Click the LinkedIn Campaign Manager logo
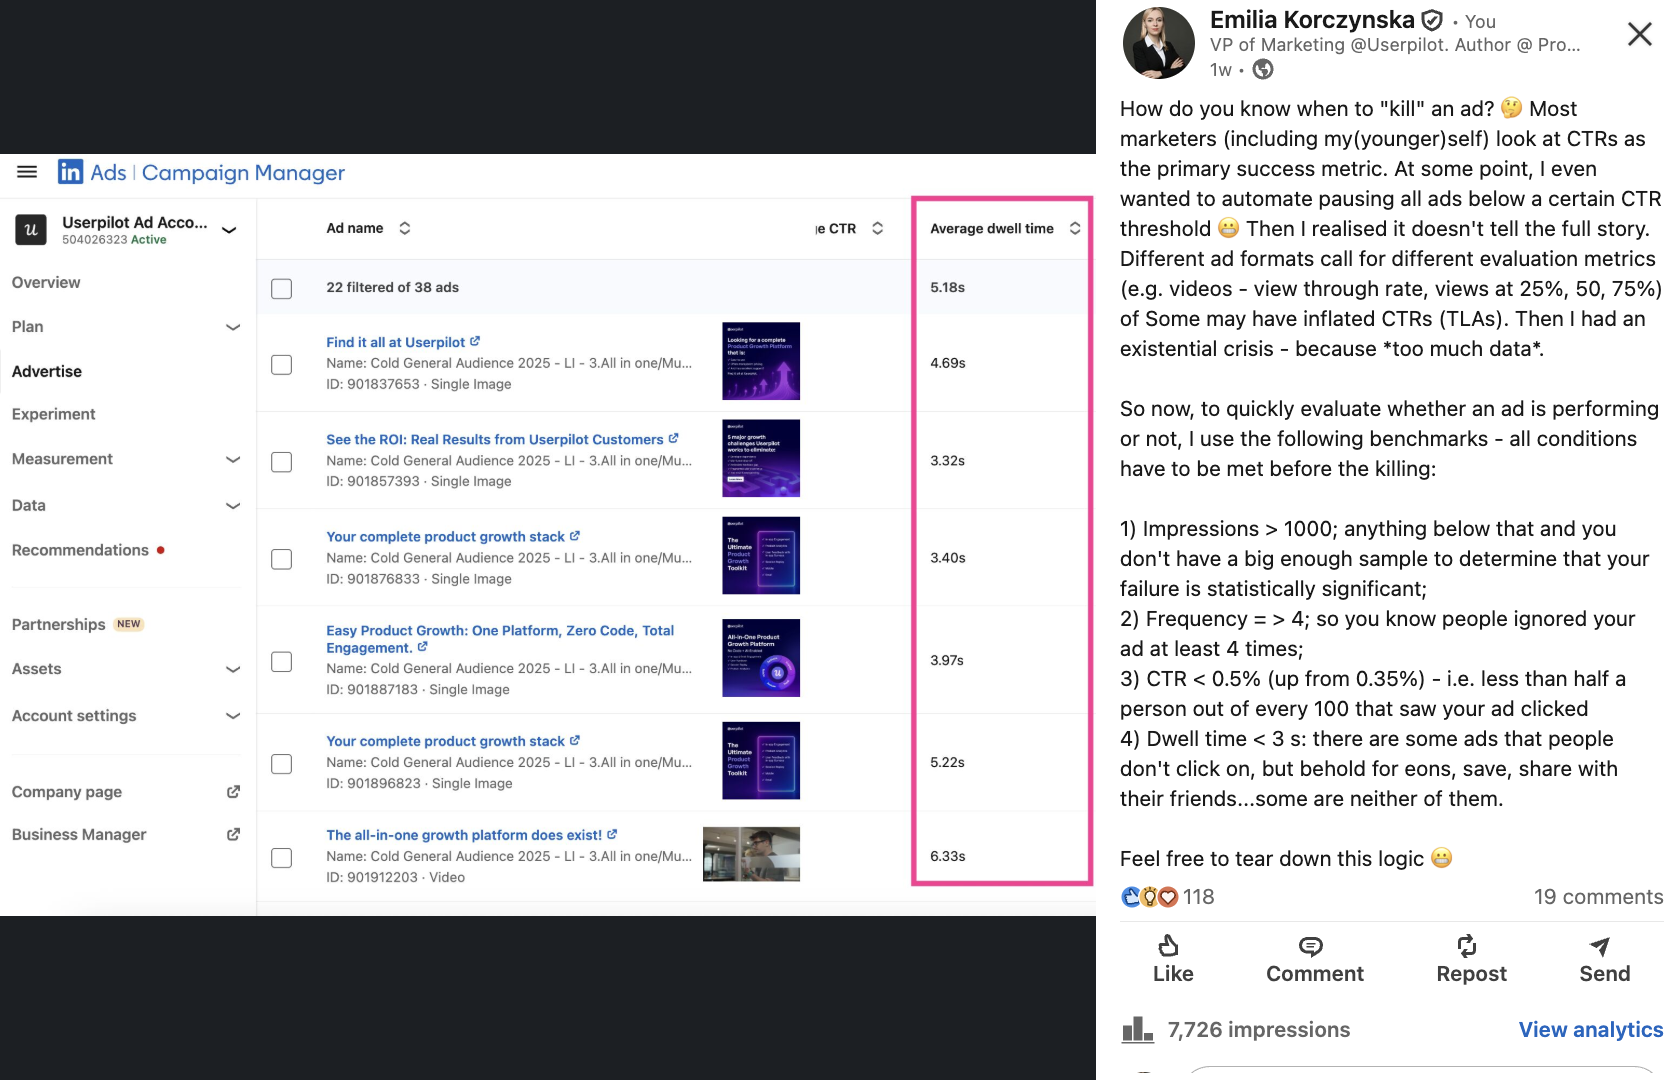Viewport: 1678px width, 1080px height. (x=70, y=172)
